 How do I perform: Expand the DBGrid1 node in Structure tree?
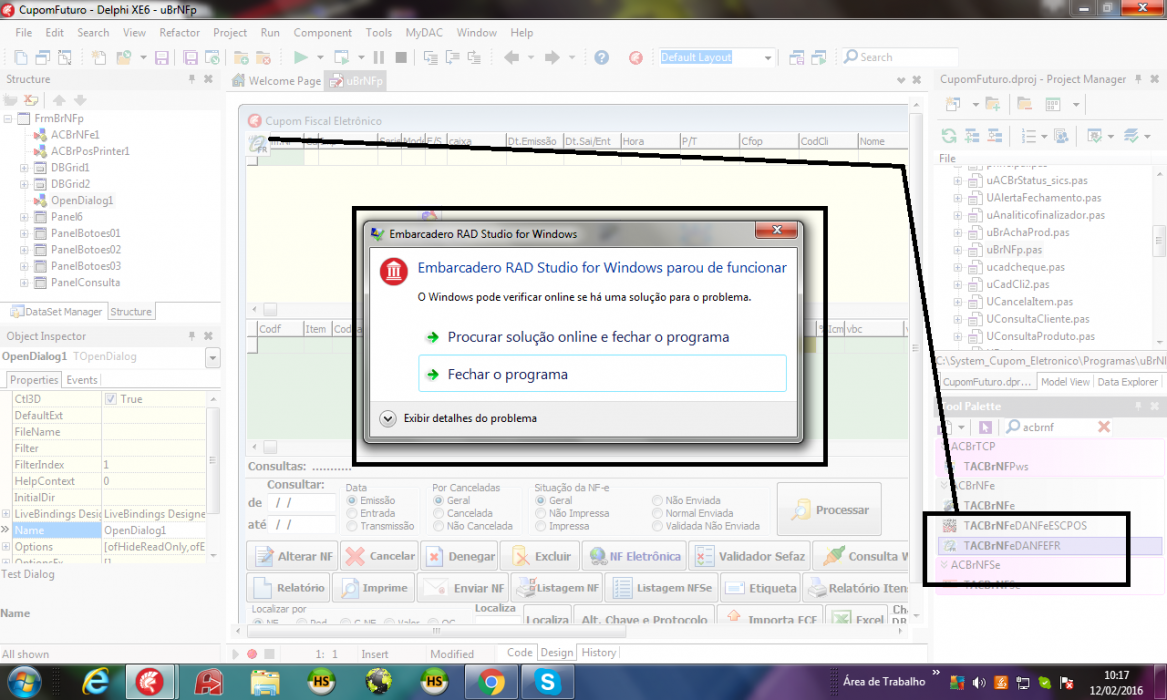24,167
